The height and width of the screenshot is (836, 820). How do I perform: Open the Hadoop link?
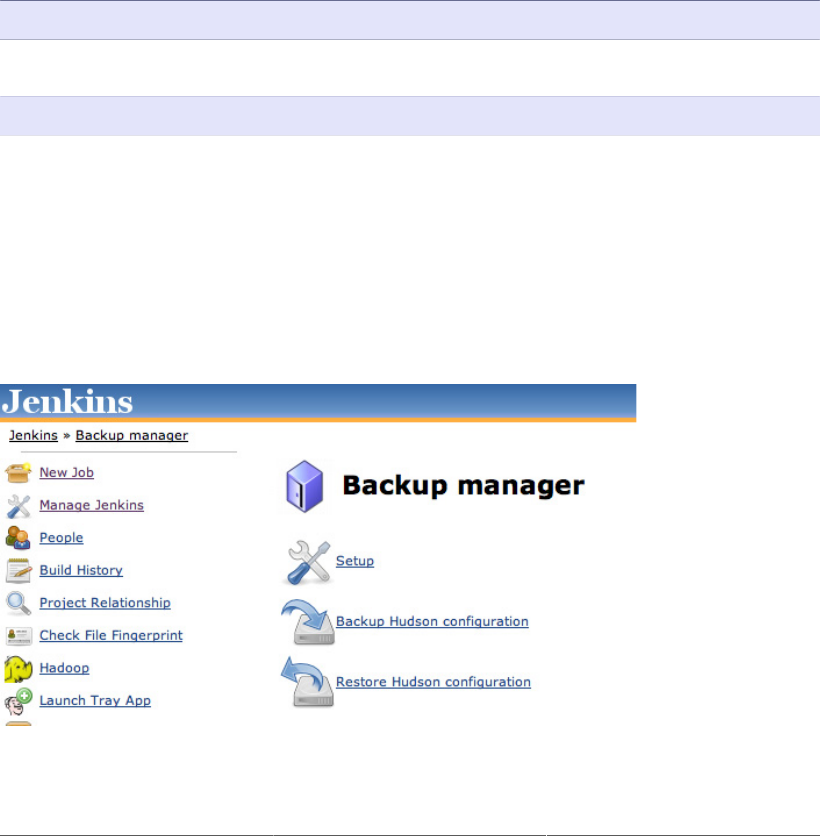pos(65,668)
